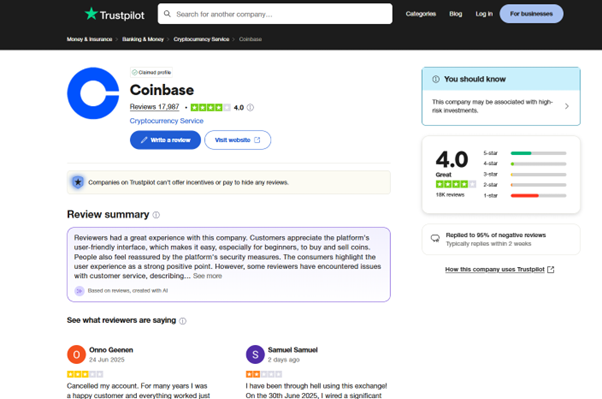The height and width of the screenshot is (399, 602).
Task: Click the pencil icon in Write a review
Action: pos(144,140)
